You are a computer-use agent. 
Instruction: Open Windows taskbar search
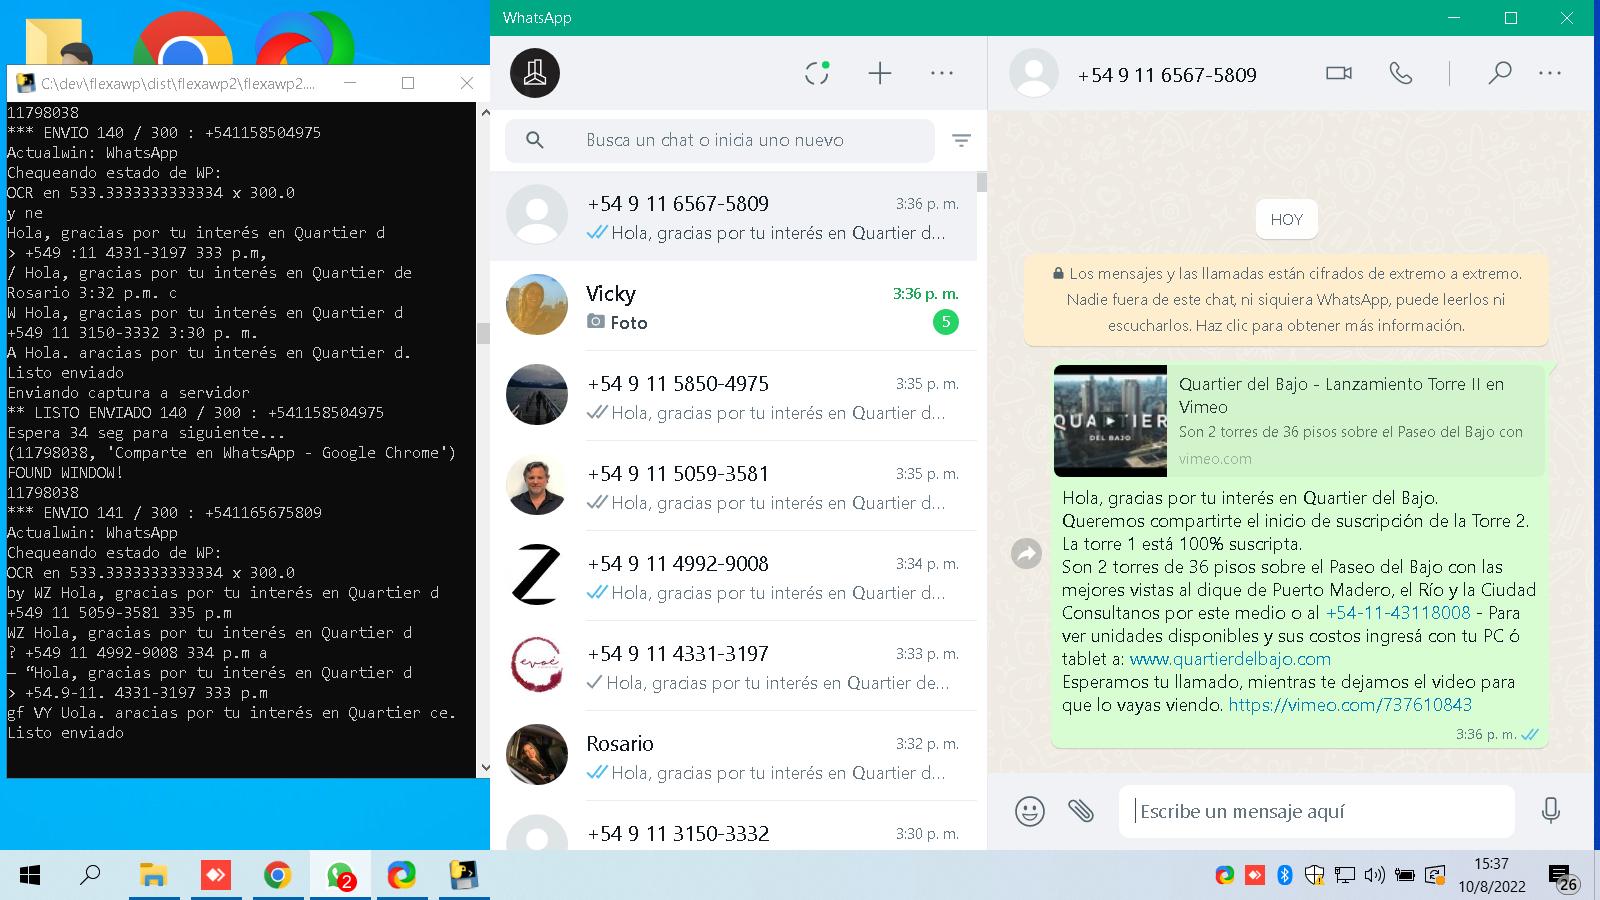click(x=90, y=876)
